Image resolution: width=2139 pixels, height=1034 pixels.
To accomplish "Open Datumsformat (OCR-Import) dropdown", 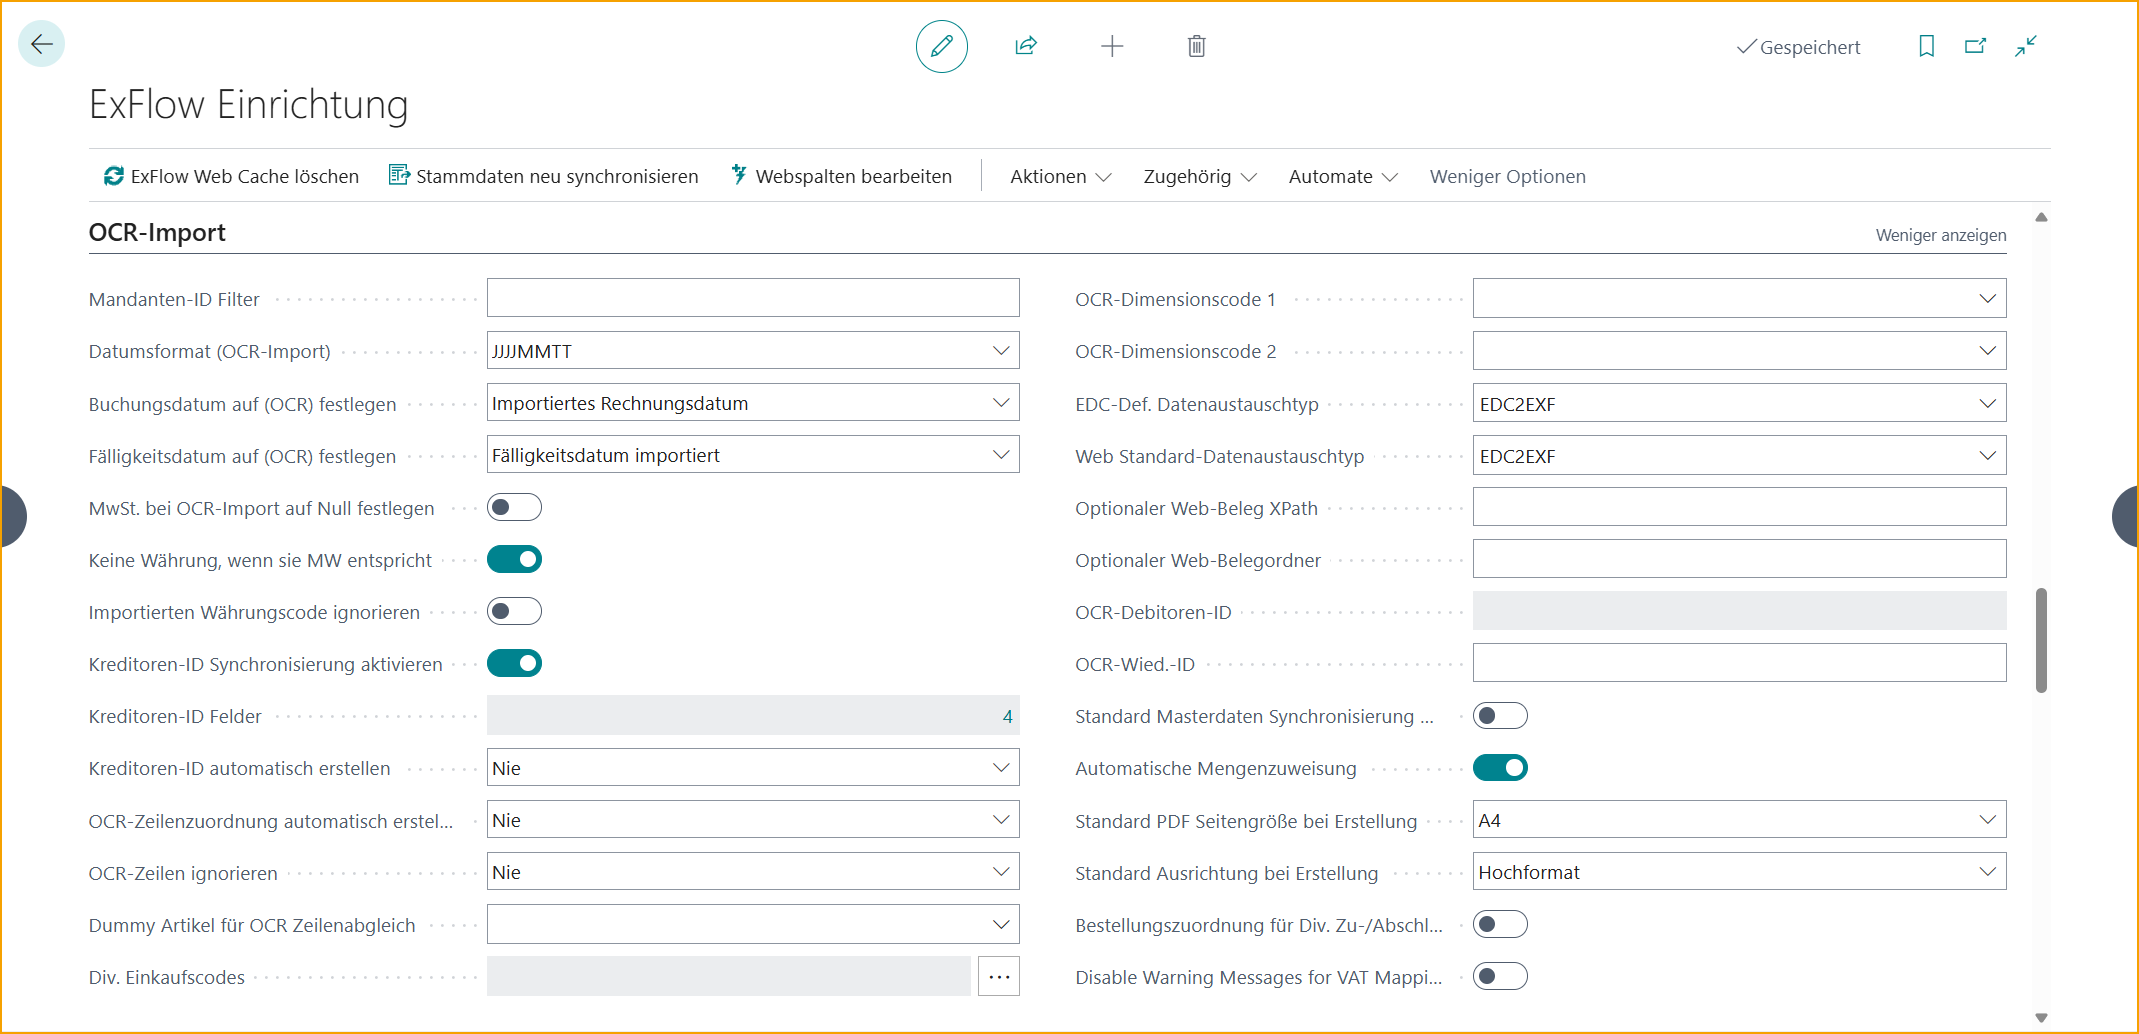I will click(x=1000, y=351).
